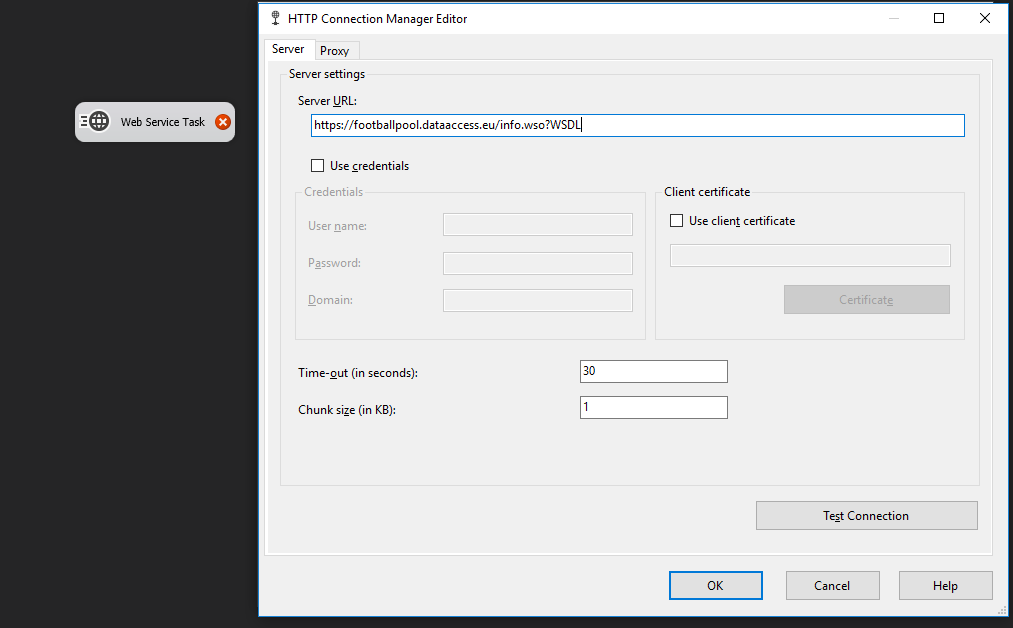Maximize the HTTP Connection Manager Editor window
Screen dimensions: 1013x628
[x=939, y=18]
